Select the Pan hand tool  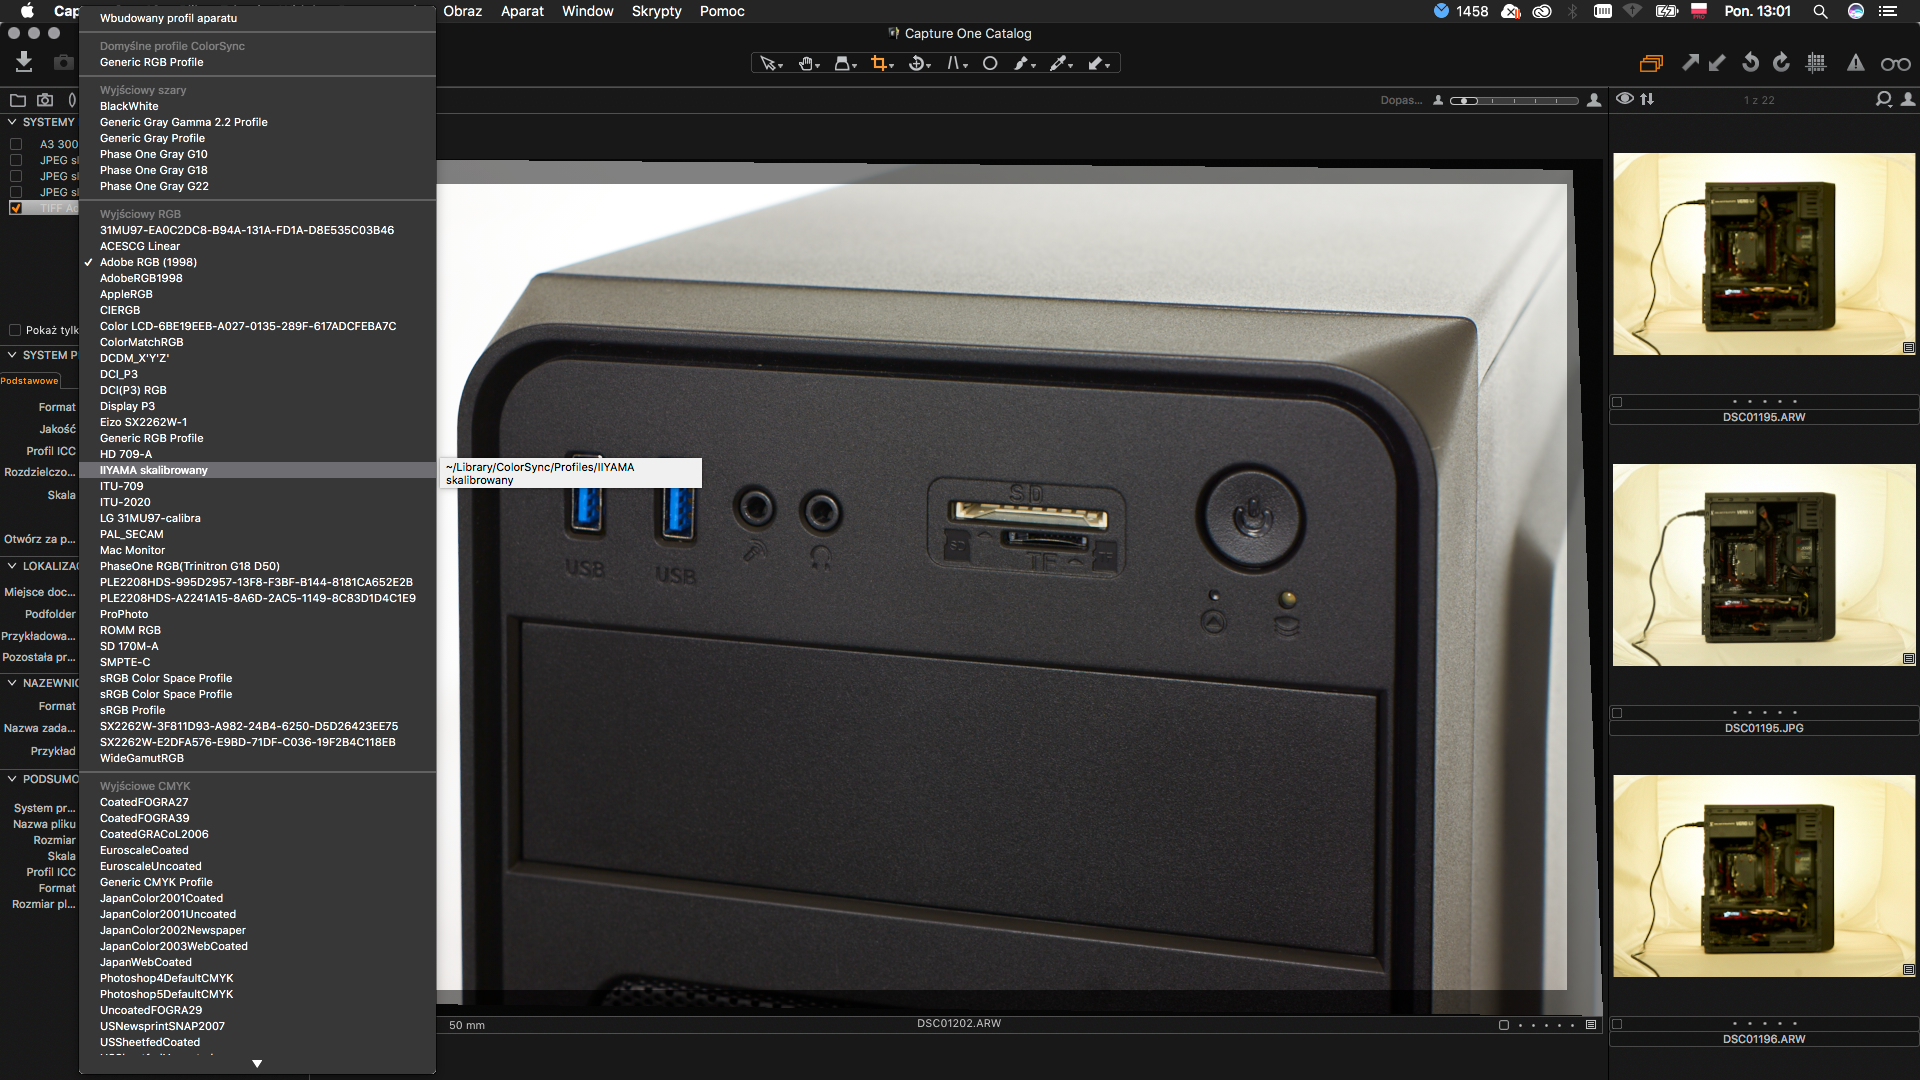[806, 63]
